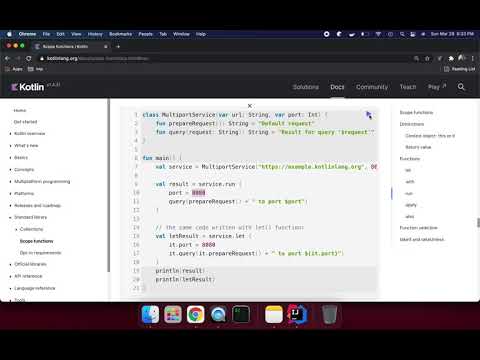480x360 pixels.
Task: Click the page vertical scrollbar
Action: 478,223
